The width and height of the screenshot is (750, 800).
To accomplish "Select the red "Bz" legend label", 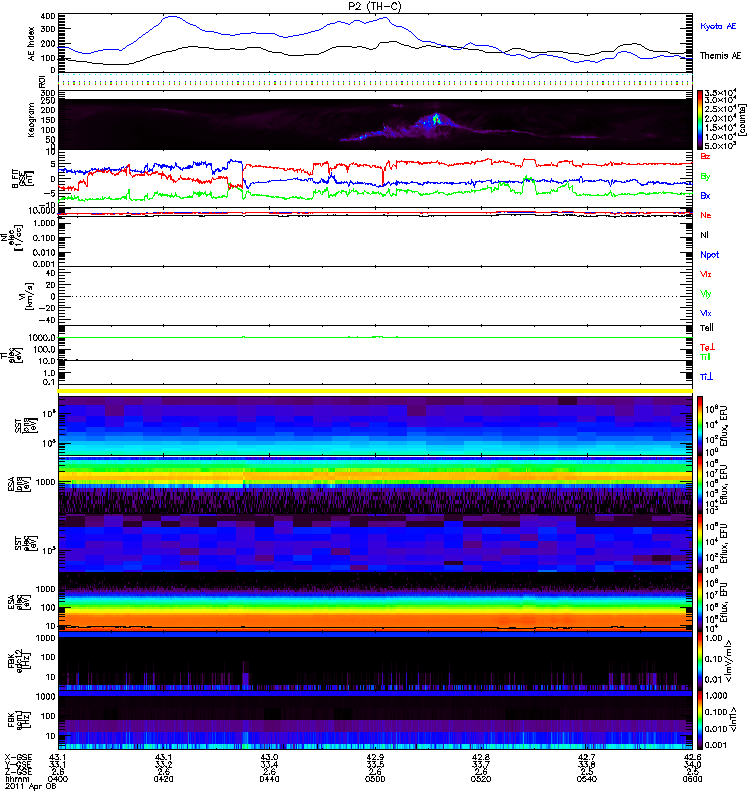I will pos(705,156).
